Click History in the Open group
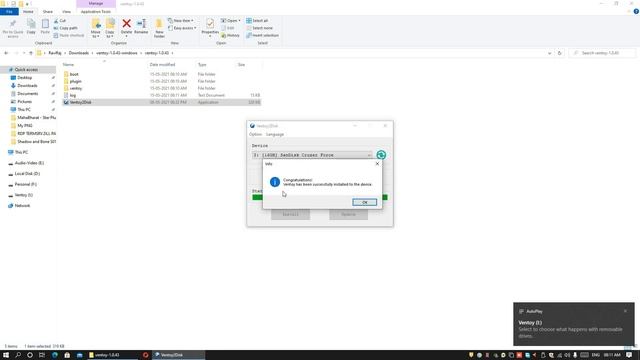The width and height of the screenshot is (640, 360). click(x=231, y=36)
